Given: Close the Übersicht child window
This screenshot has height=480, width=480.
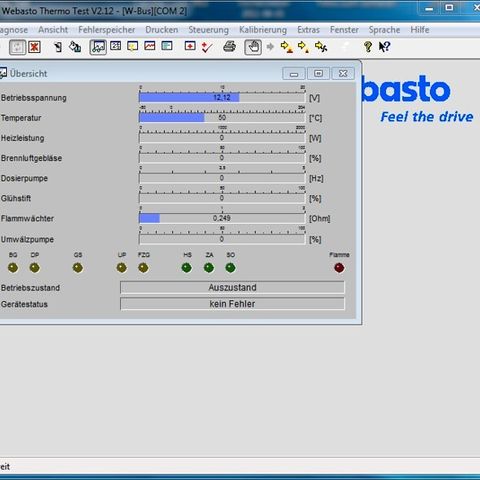Looking at the screenshot, I should pos(343,74).
